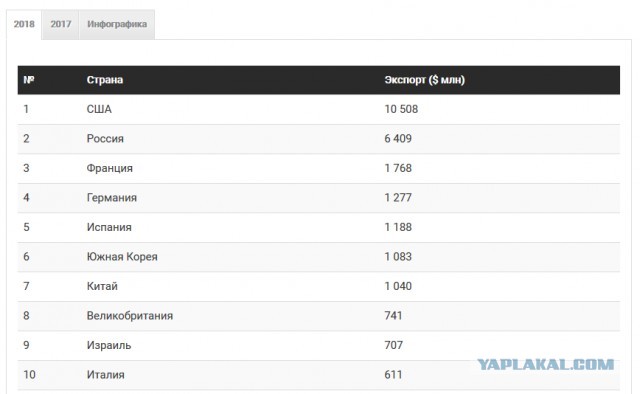Click rank number 10 in Италия row
640x394 pixels.
click(x=29, y=375)
